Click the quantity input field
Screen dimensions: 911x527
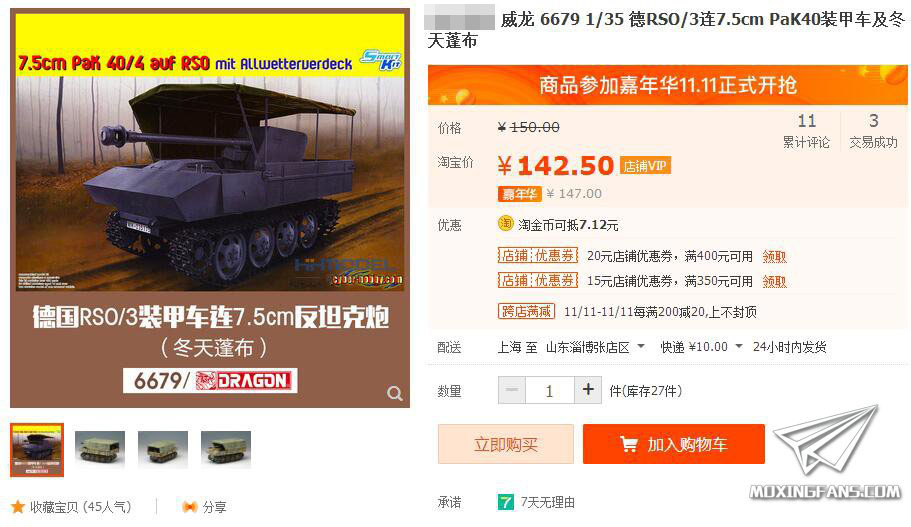coord(550,390)
